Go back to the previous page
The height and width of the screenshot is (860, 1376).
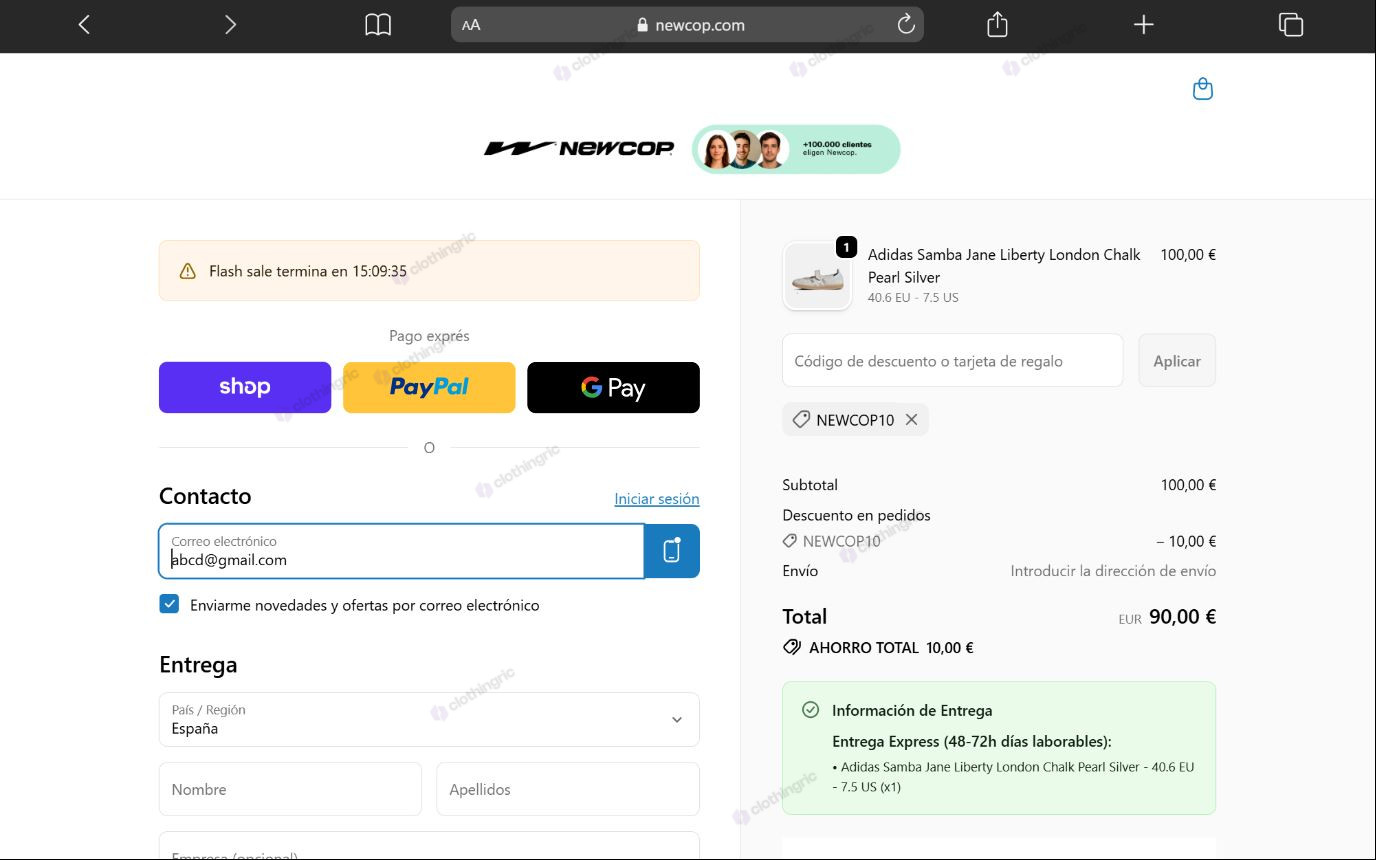tap(84, 25)
